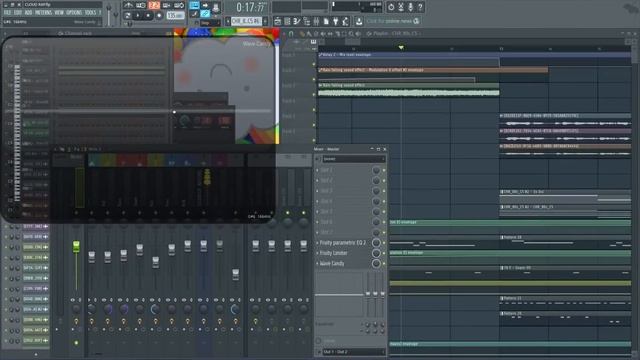The width and height of the screenshot is (640, 360).
Task: Toggle loop recording icon
Action: point(179,6)
